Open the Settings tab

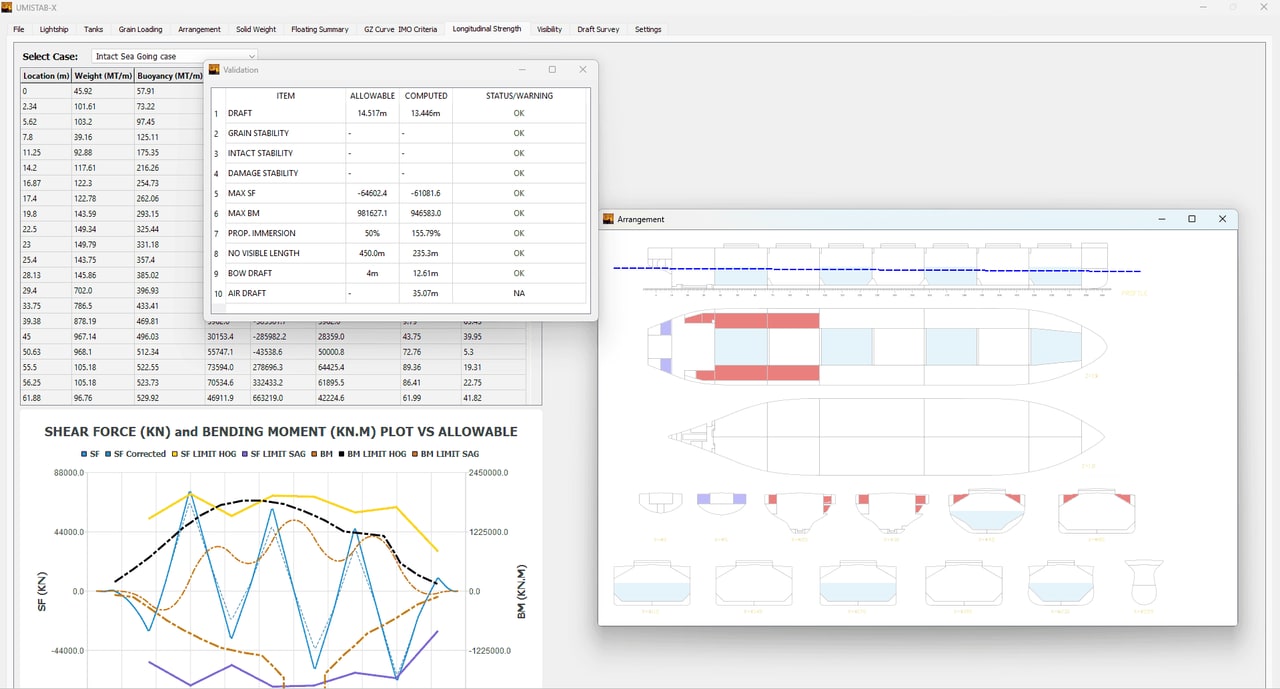(648, 29)
